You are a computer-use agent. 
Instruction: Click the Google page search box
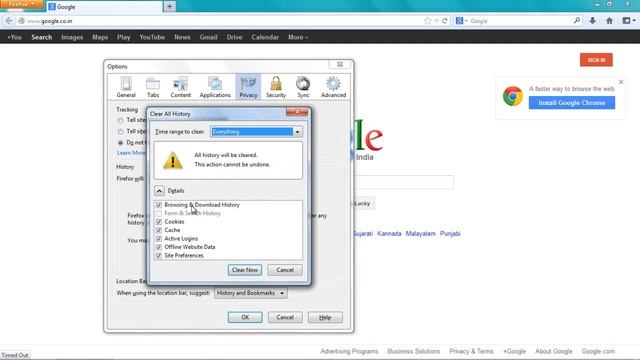[404, 182]
